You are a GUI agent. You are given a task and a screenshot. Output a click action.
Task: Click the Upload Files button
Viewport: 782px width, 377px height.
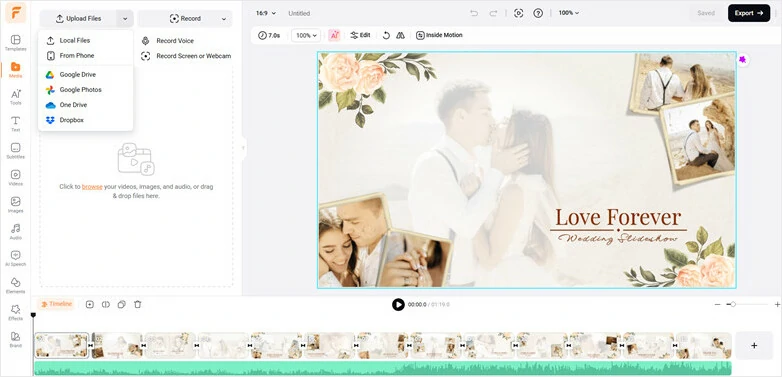78,19
